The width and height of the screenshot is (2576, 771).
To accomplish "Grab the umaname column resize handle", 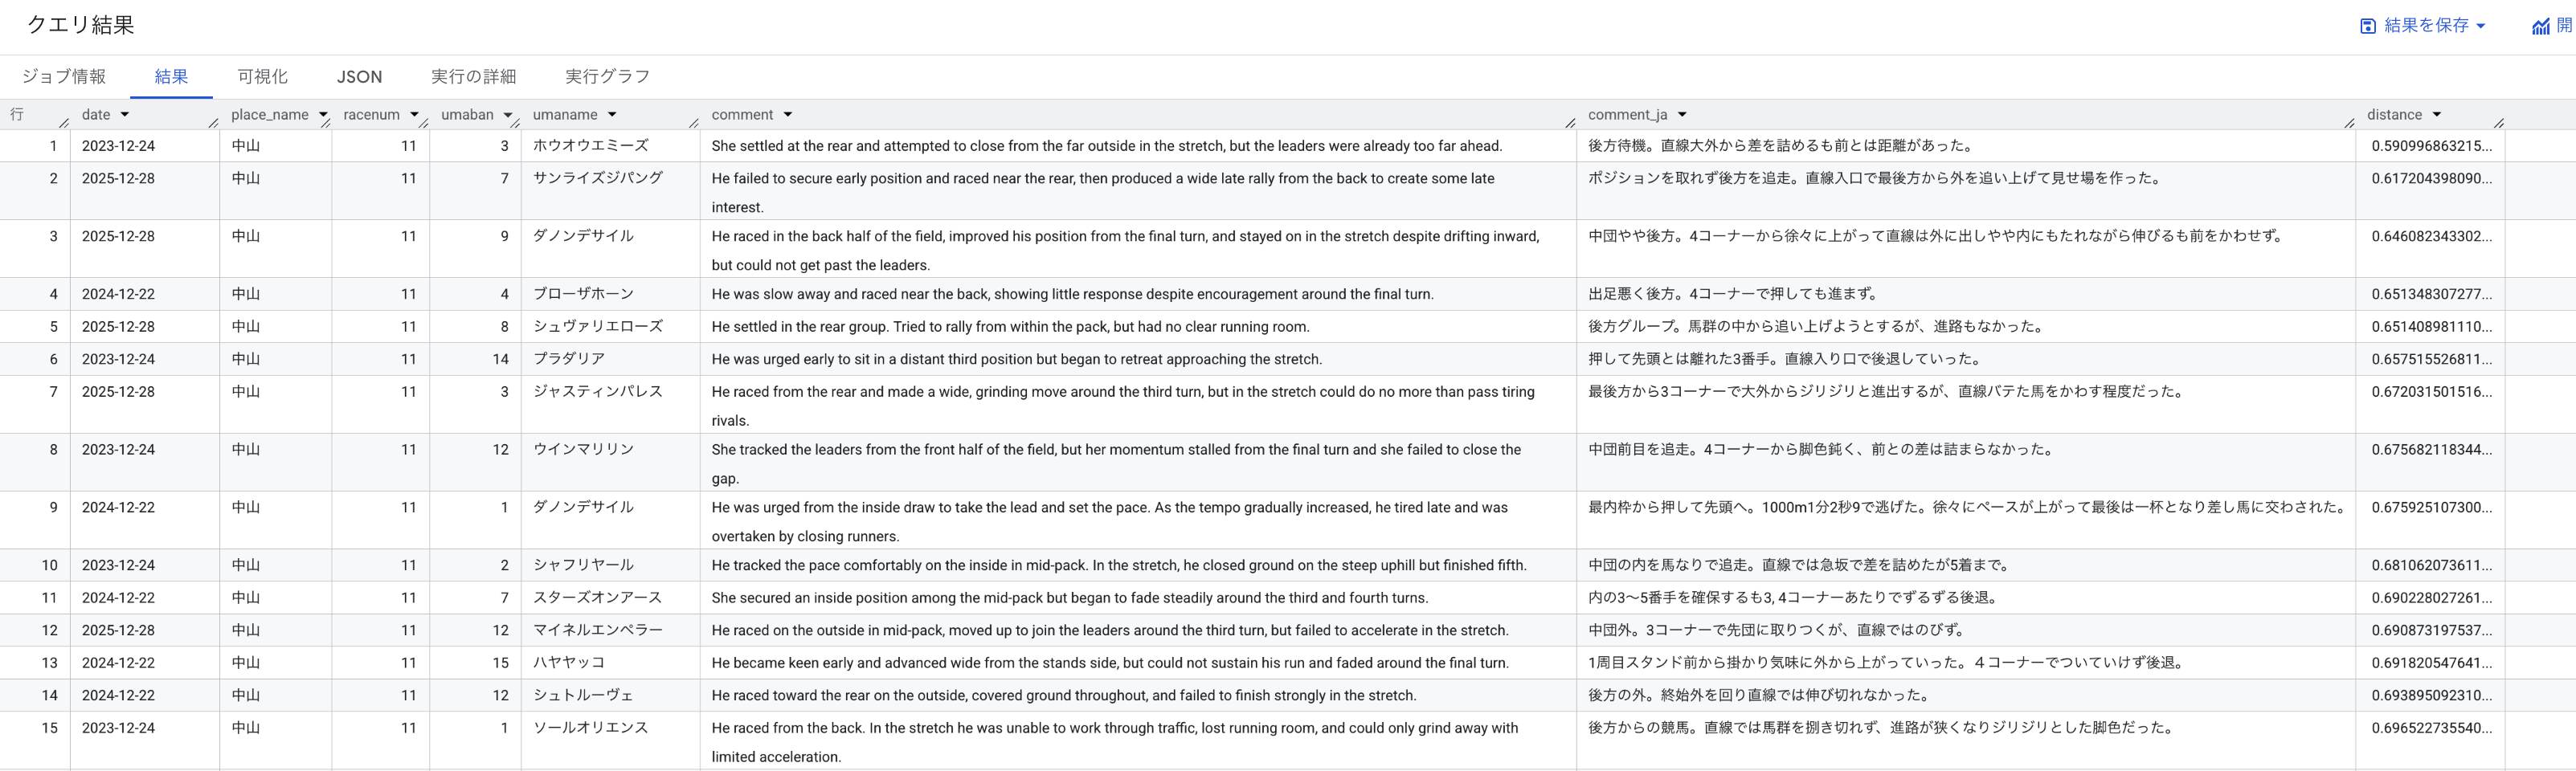I will pyautogui.click(x=694, y=123).
